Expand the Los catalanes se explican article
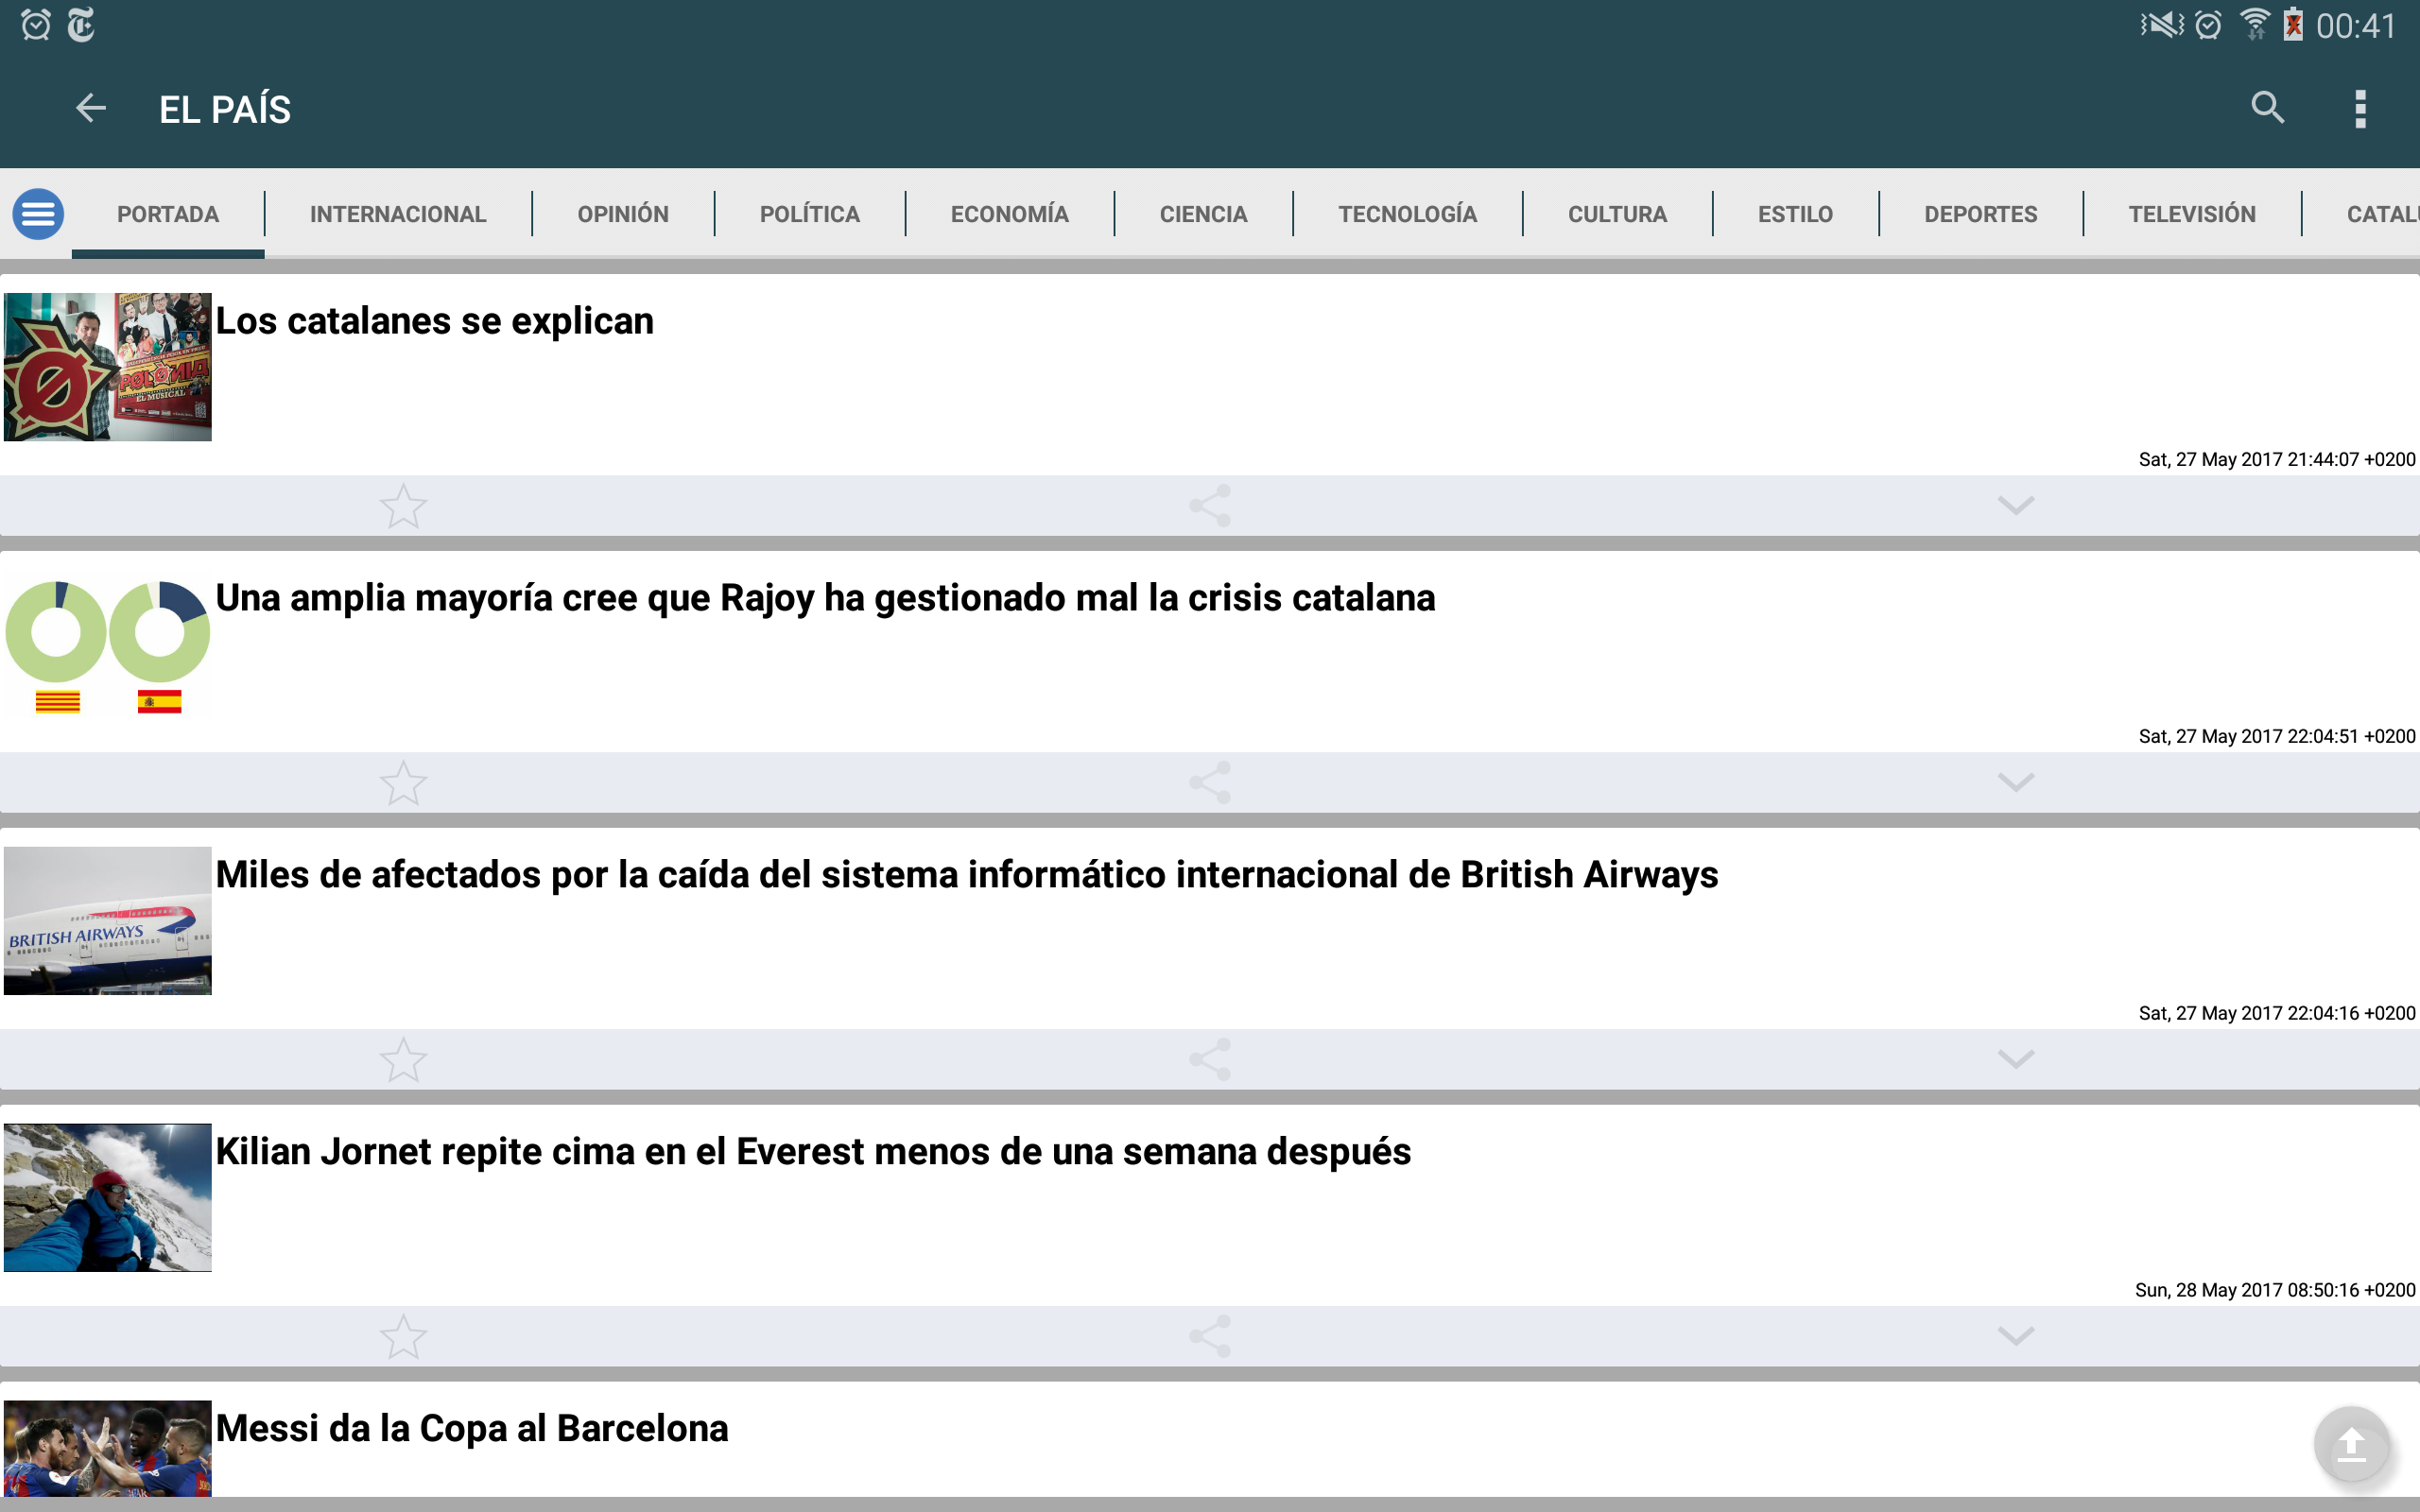The image size is (2420, 1512). [2015, 506]
